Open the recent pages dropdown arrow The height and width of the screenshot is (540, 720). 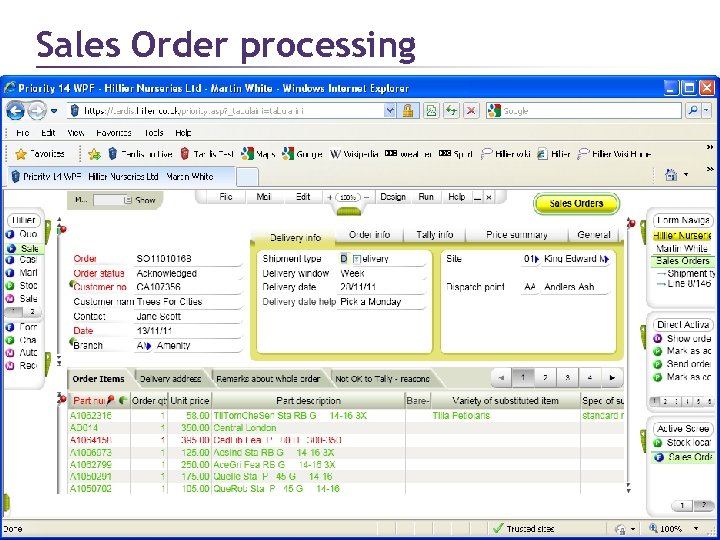54,111
